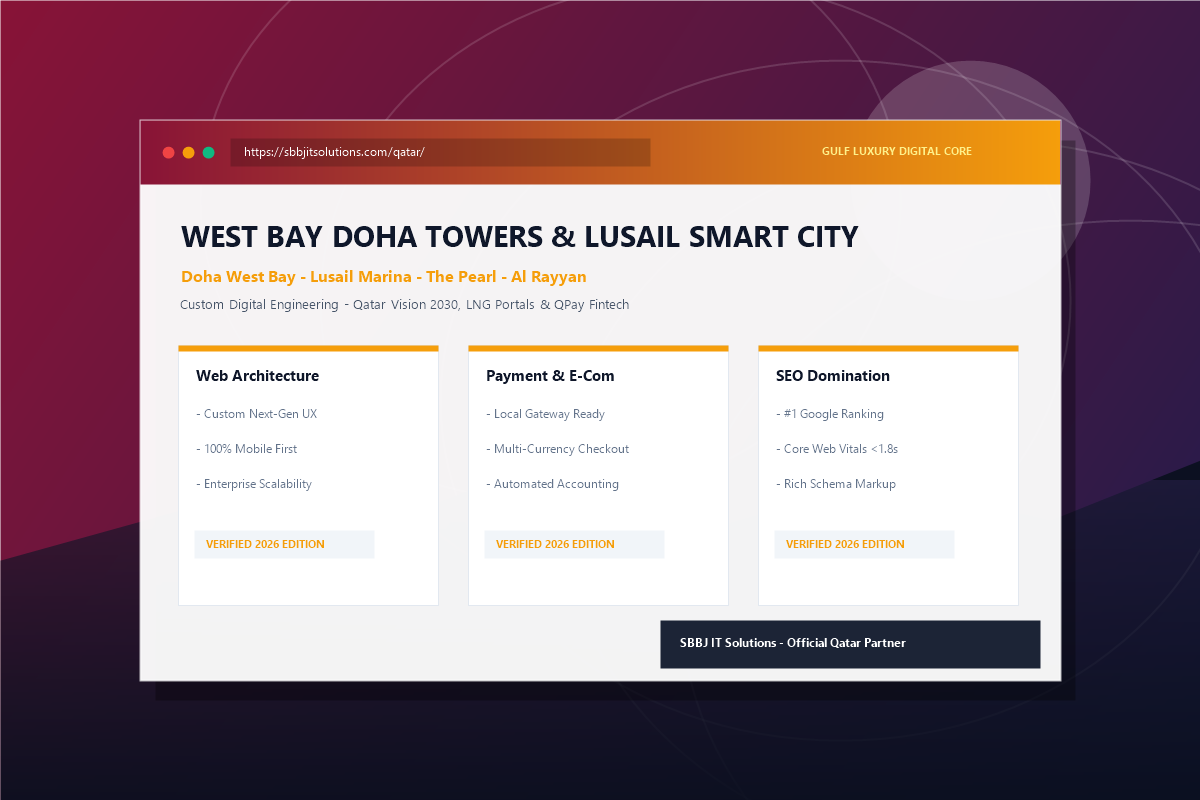The height and width of the screenshot is (800, 1200).
Task: Open the Web Architecture card title
Action: (x=258, y=376)
